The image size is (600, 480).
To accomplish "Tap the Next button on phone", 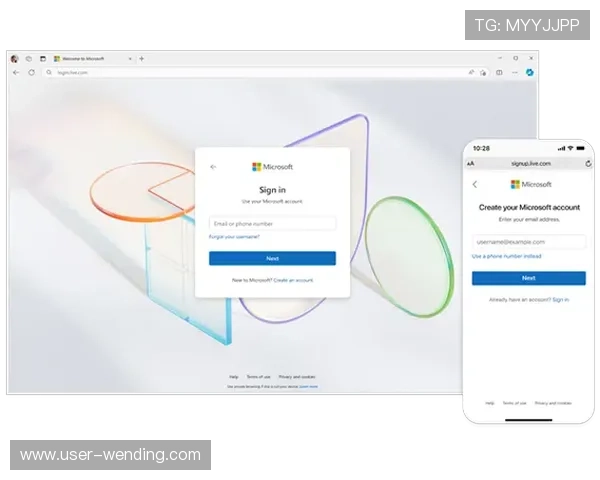I will [528, 278].
